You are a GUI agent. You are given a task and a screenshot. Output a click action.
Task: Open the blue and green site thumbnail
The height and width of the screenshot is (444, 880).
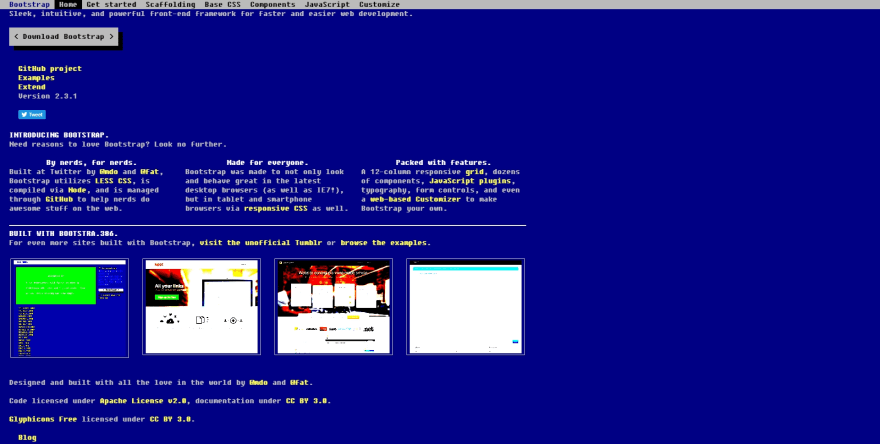click(70, 308)
